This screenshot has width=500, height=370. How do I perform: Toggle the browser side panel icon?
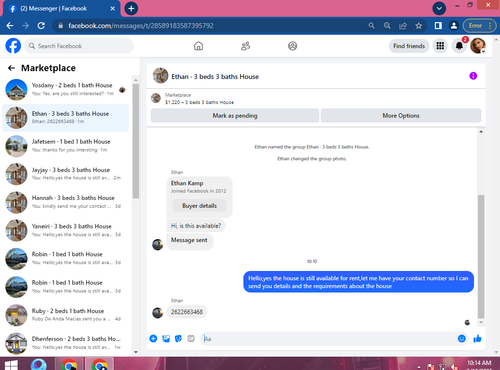438,26
